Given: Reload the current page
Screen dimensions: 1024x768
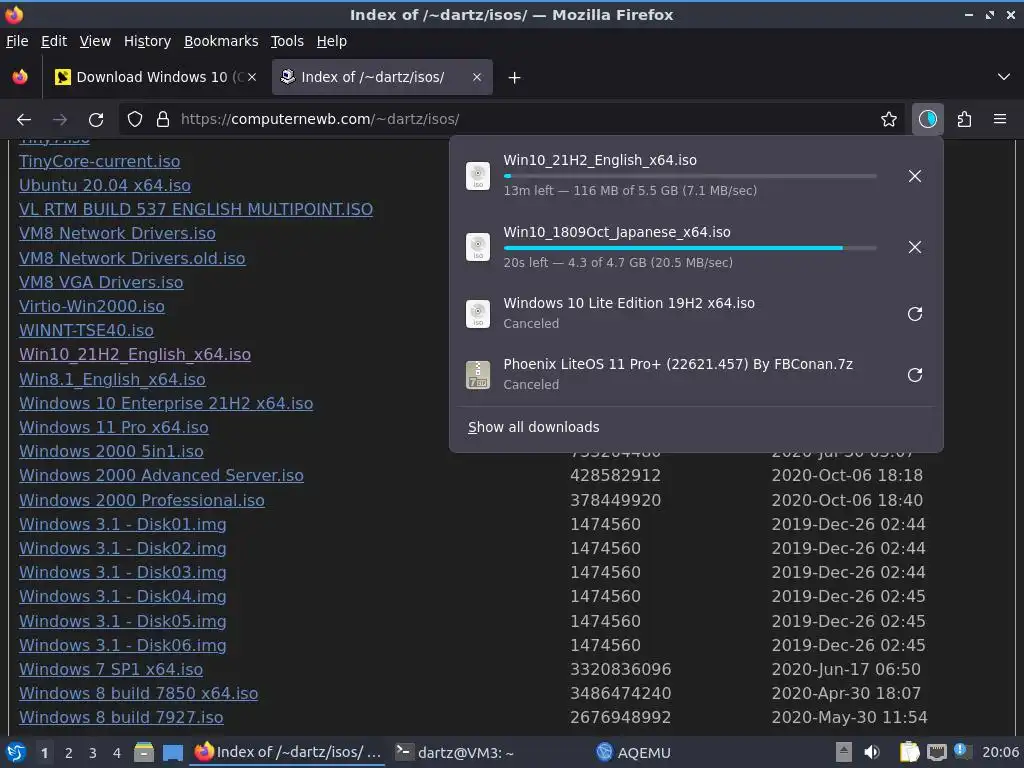Looking at the screenshot, I should pyautogui.click(x=96, y=120).
